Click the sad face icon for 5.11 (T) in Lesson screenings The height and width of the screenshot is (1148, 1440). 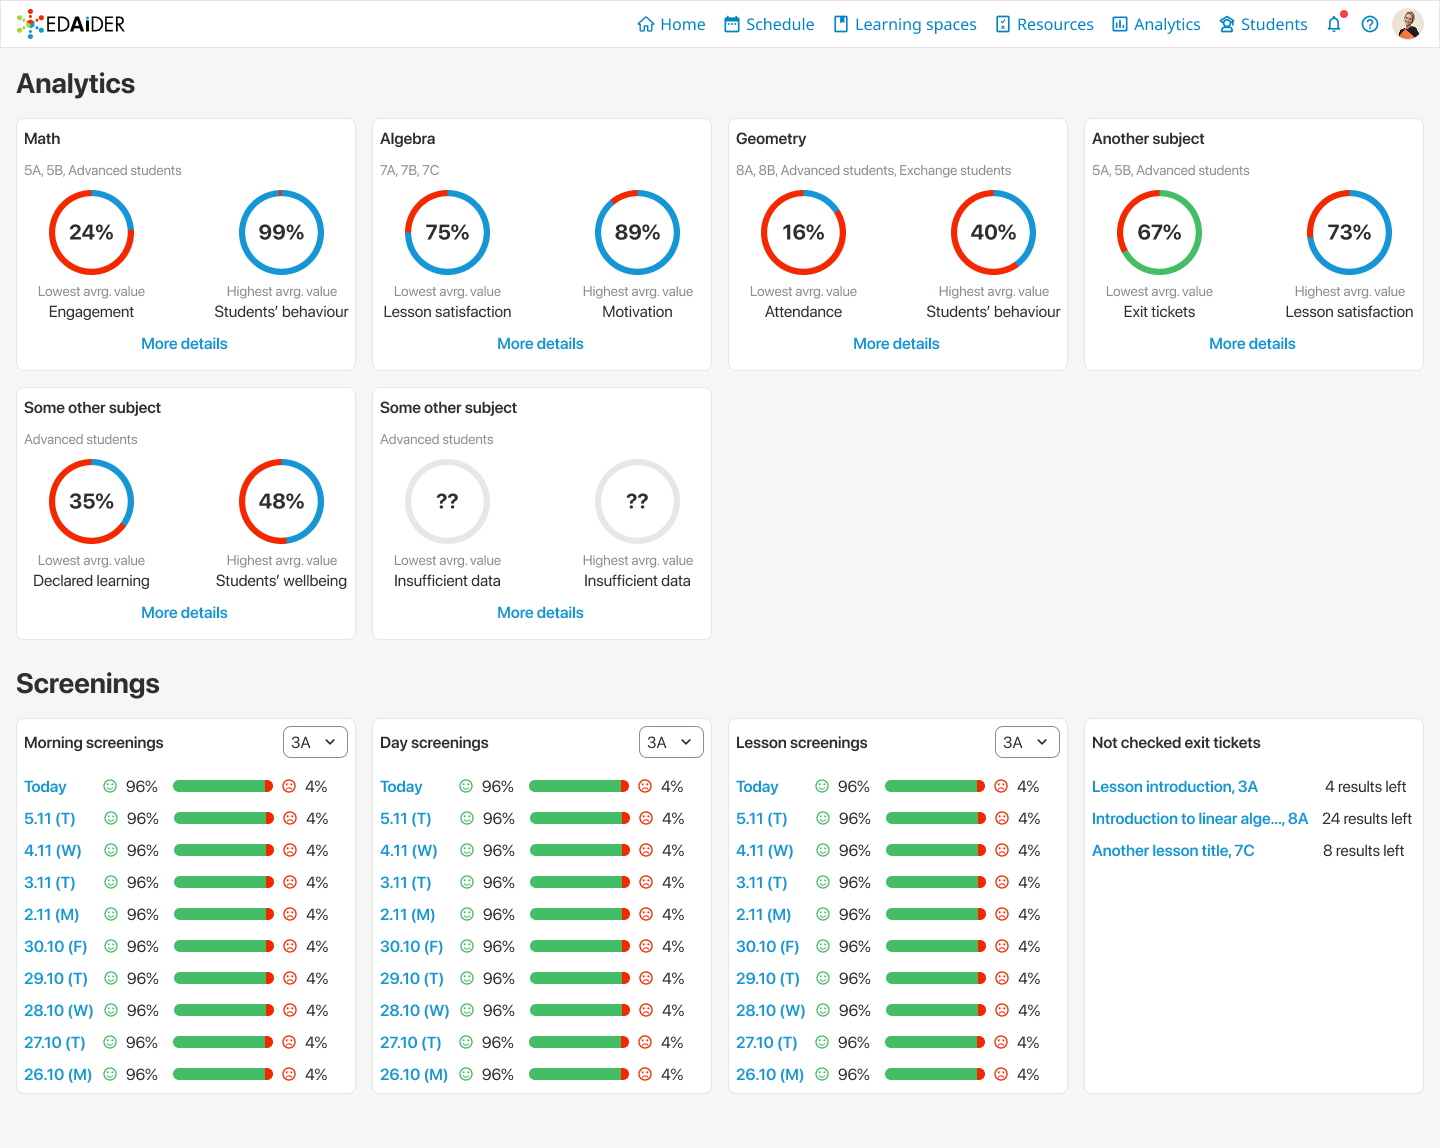(x=1001, y=818)
